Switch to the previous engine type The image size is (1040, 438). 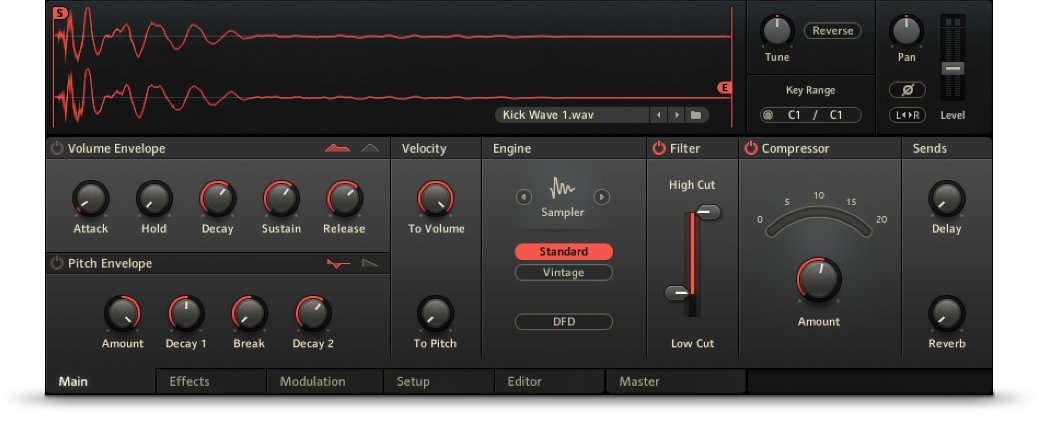[523, 197]
